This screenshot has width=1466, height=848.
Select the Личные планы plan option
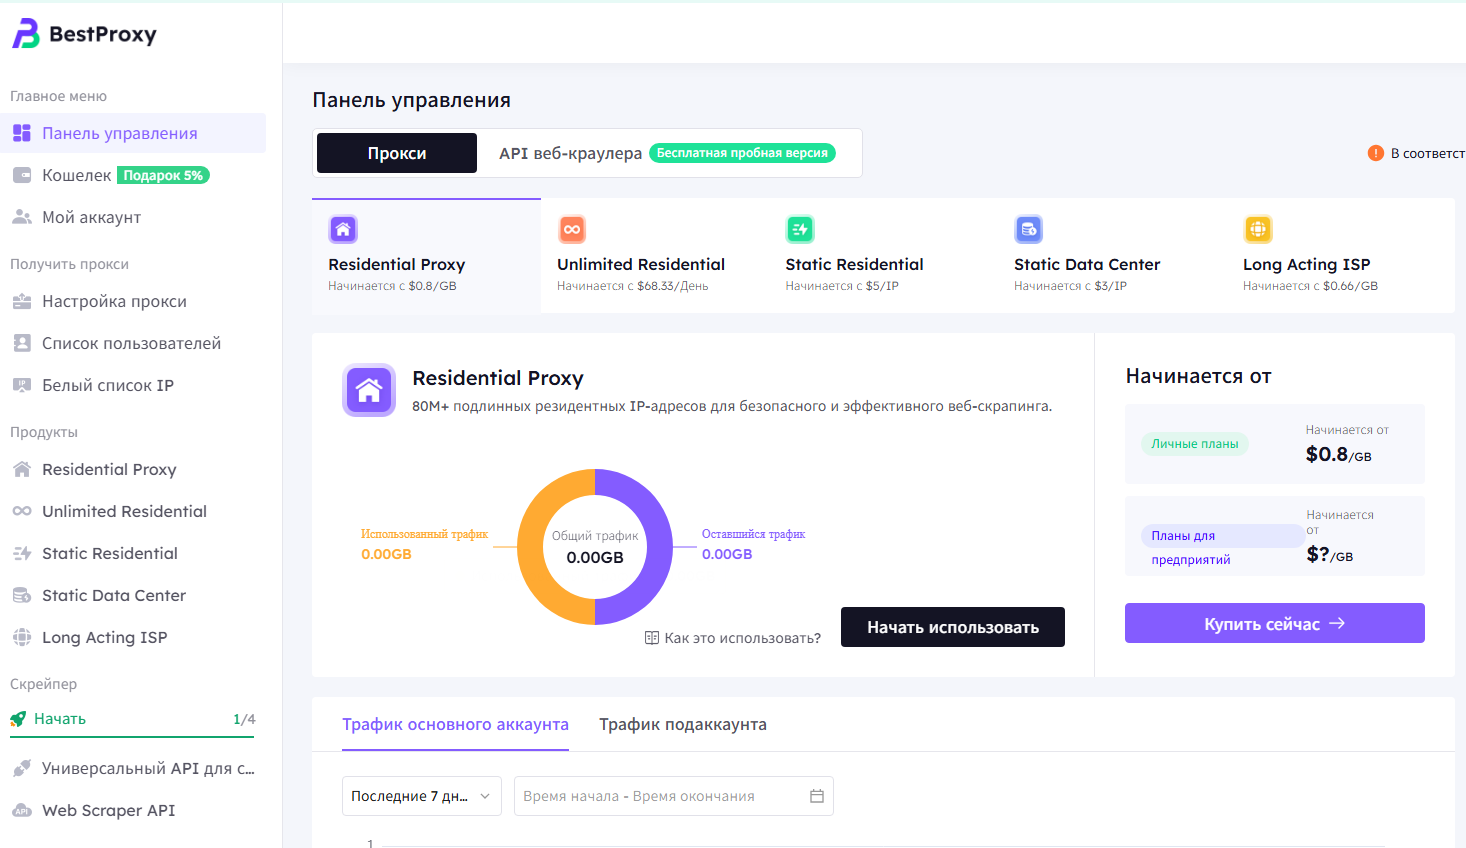[x=1194, y=444]
